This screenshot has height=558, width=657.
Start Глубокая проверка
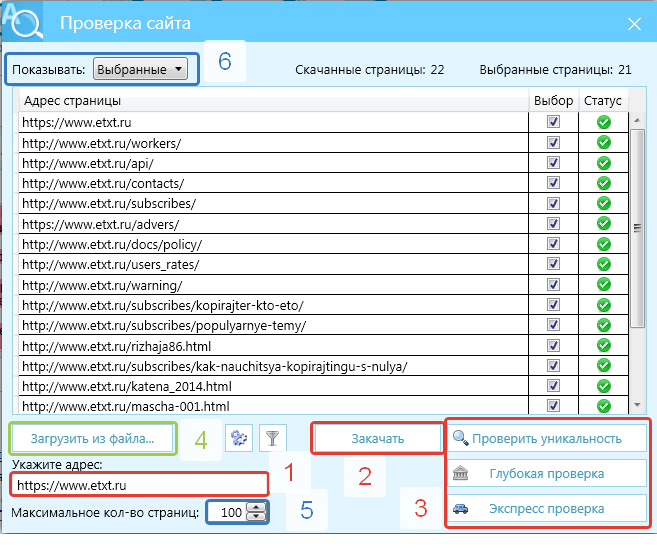(x=547, y=474)
